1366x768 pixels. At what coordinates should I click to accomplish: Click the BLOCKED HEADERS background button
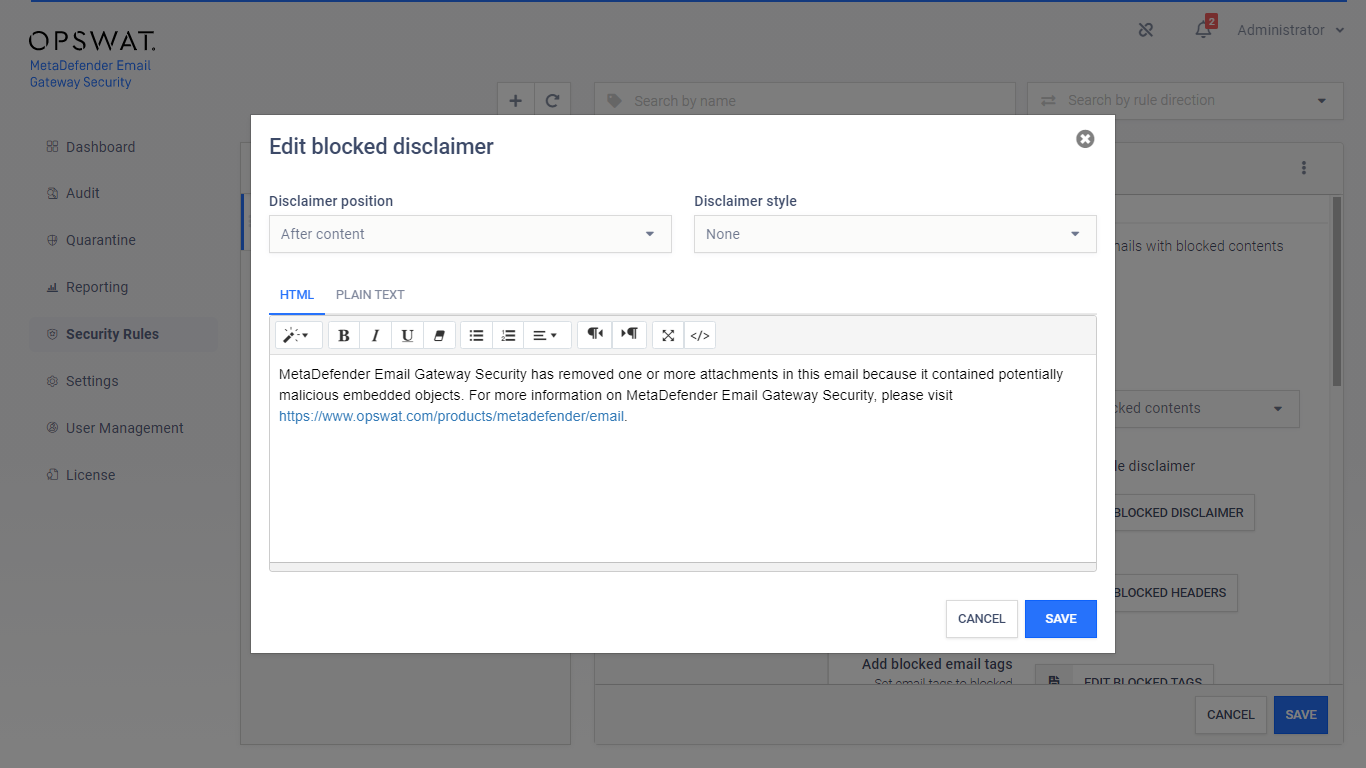point(1176,593)
